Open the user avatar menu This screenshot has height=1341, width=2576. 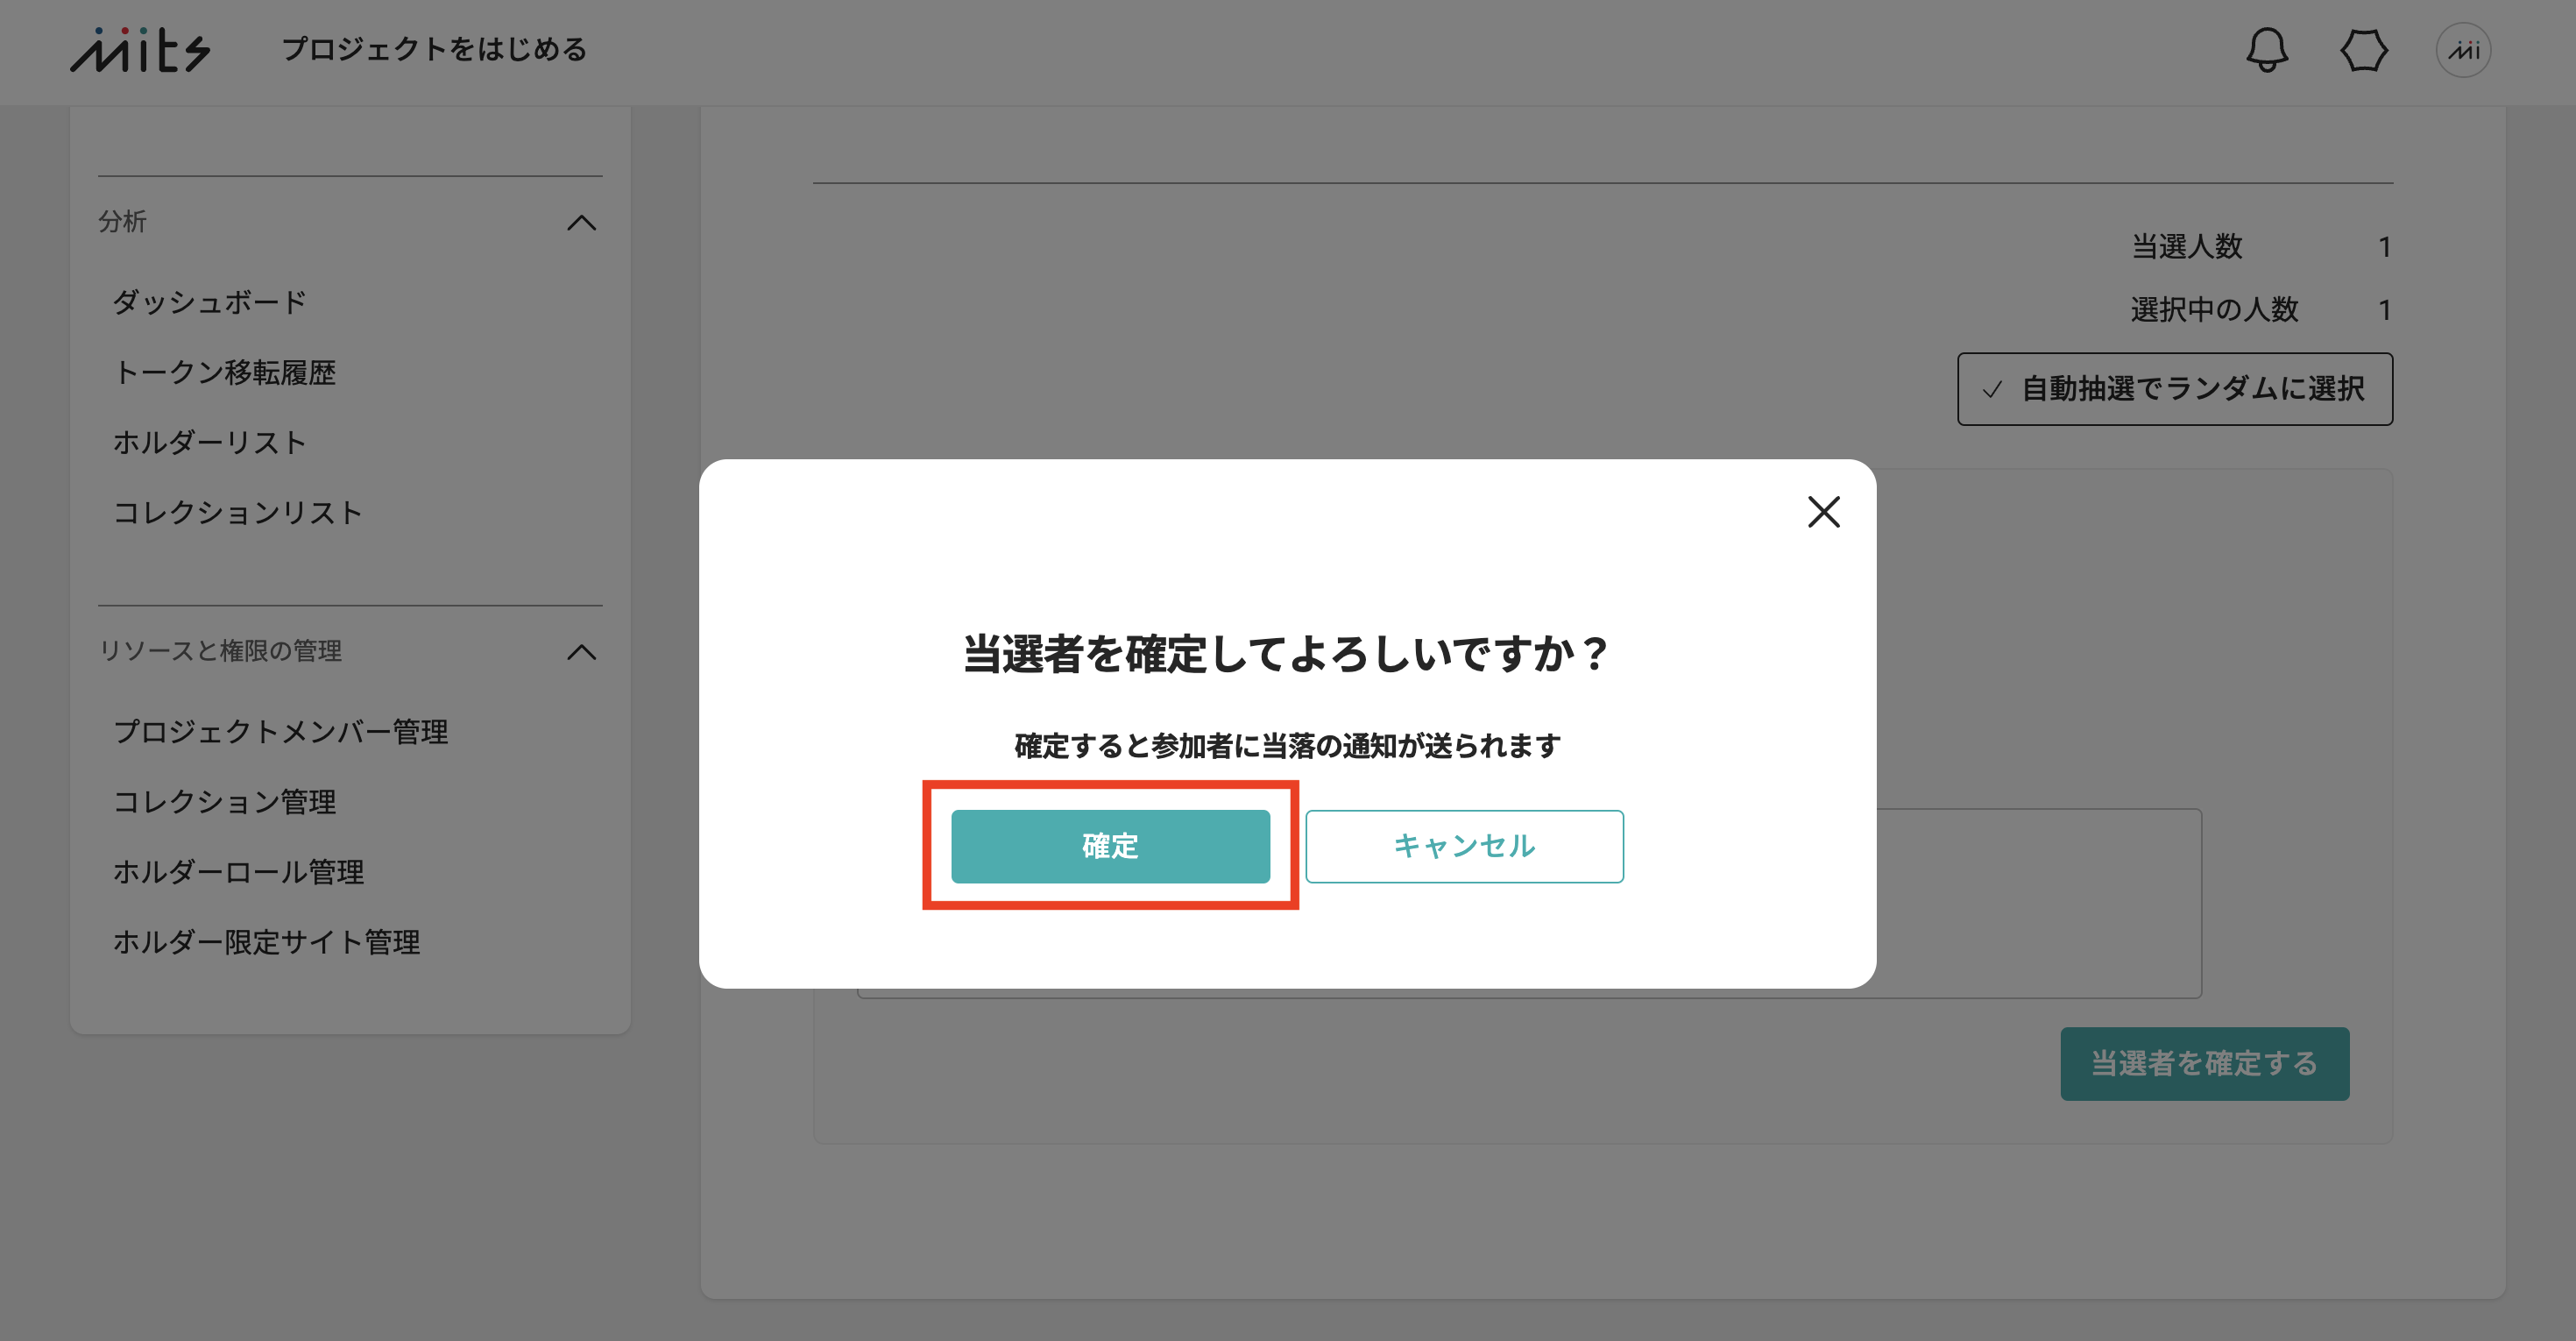[2463, 50]
